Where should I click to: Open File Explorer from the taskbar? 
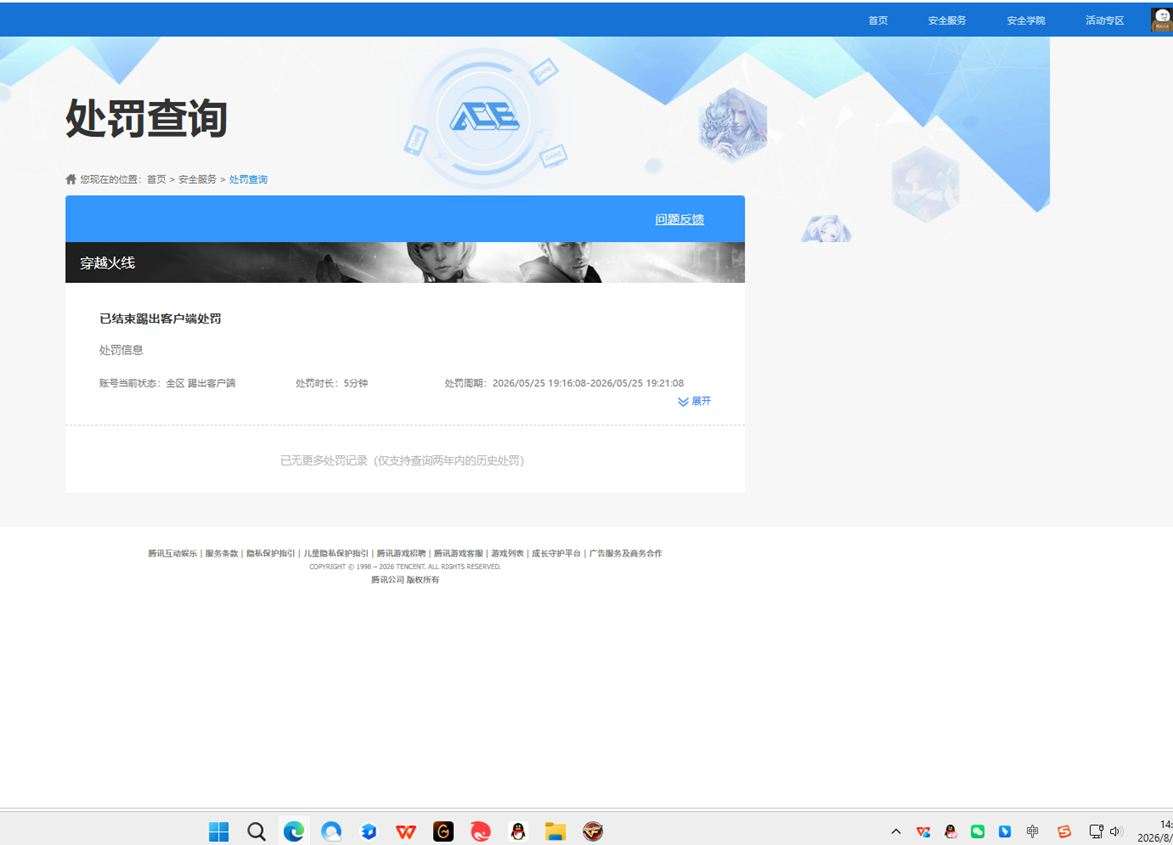coord(555,832)
